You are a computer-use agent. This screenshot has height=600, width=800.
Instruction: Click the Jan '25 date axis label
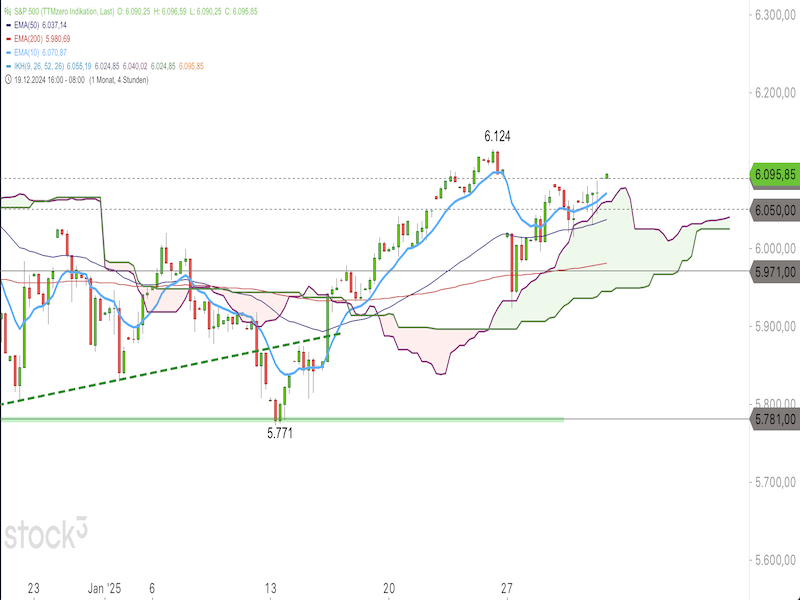coord(105,588)
